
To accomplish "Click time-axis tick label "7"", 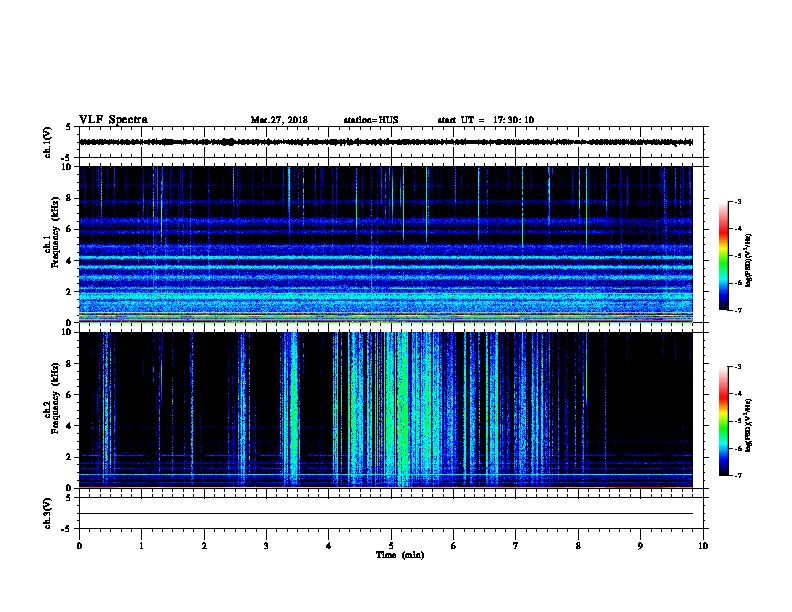I will click(516, 546).
